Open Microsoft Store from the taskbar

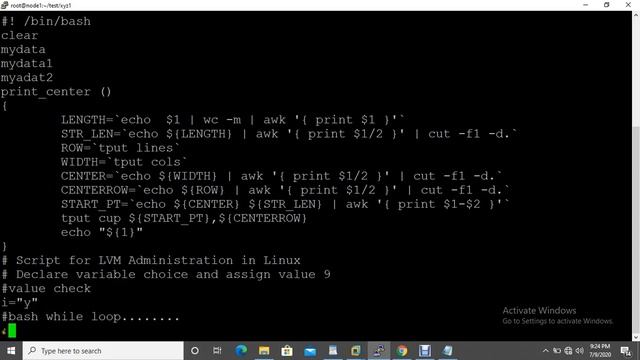click(x=287, y=351)
